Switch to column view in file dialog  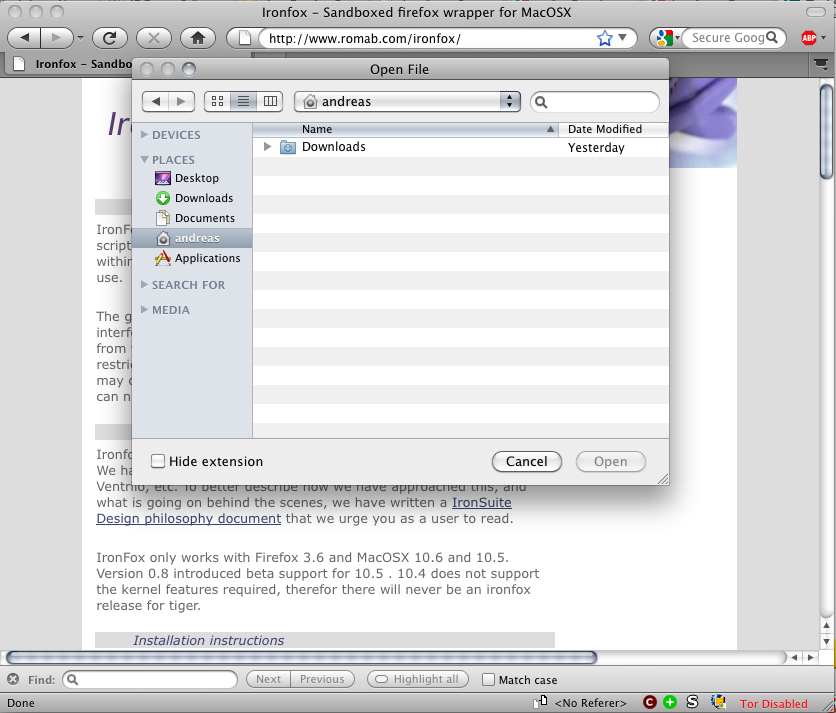[271, 101]
